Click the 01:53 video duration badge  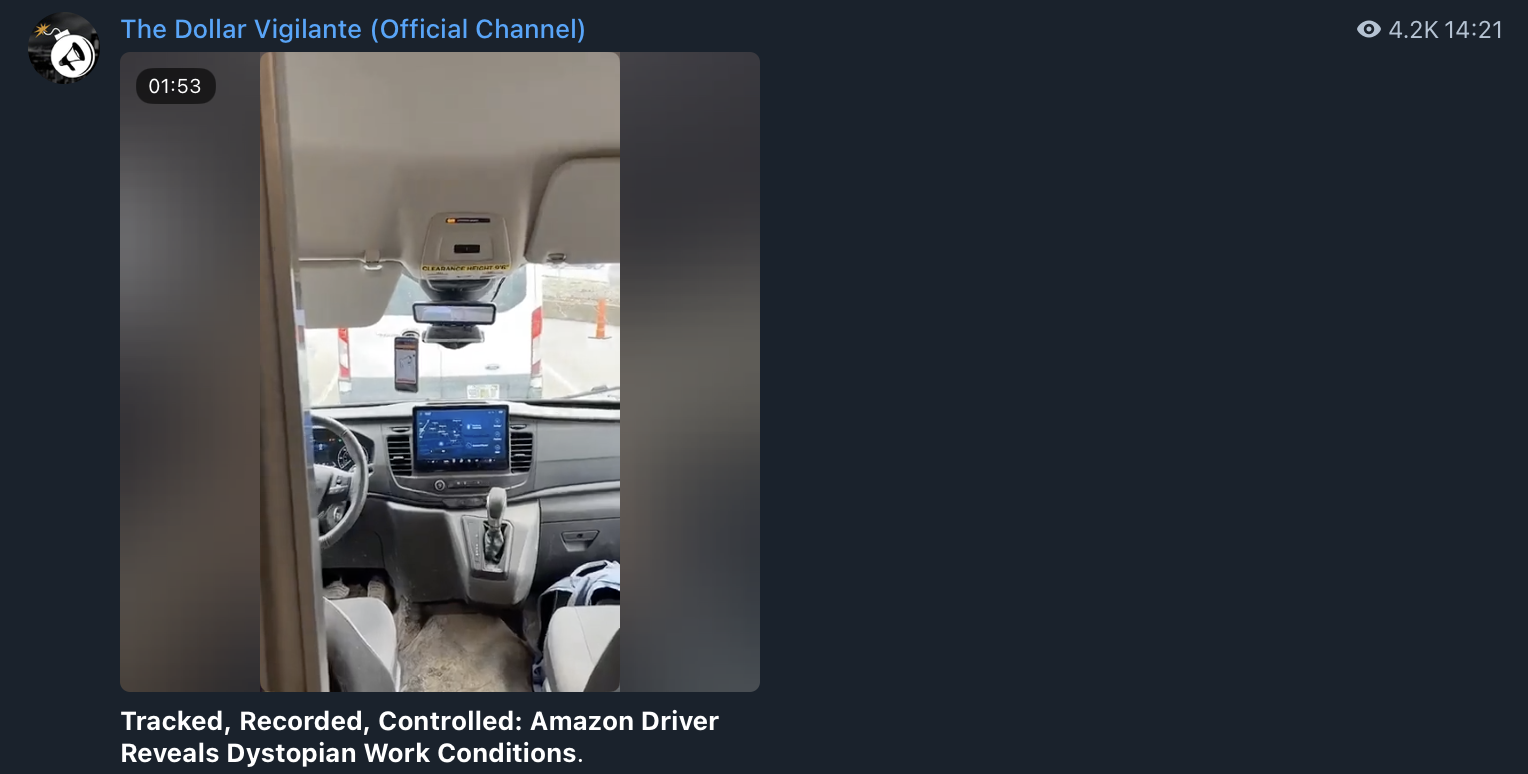click(x=175, y=86)
